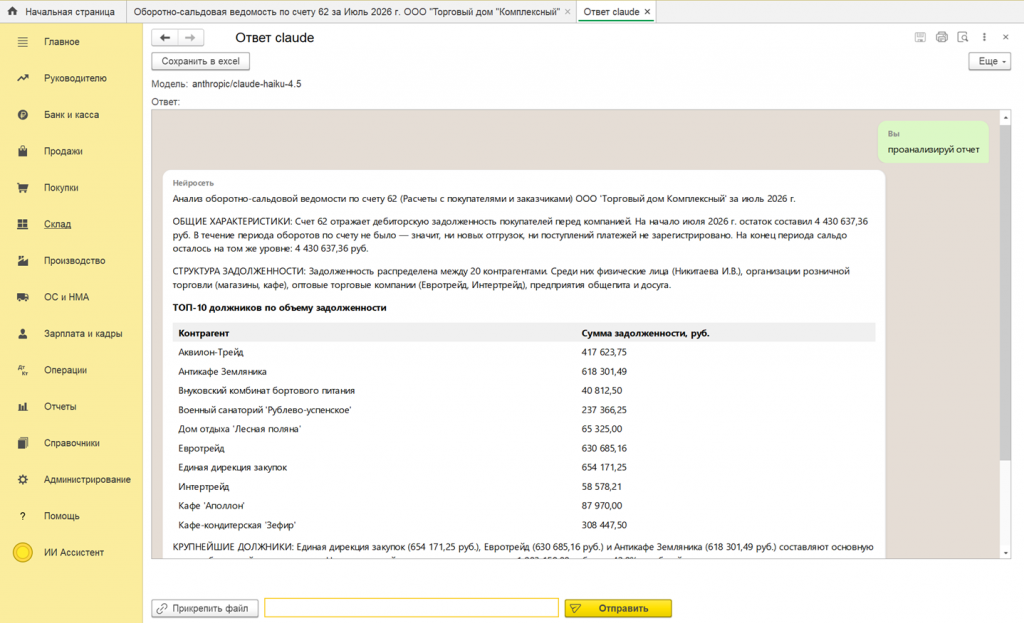
Task: Click the model name anthropic/claude-haiku-4.5
Action: 247,84
